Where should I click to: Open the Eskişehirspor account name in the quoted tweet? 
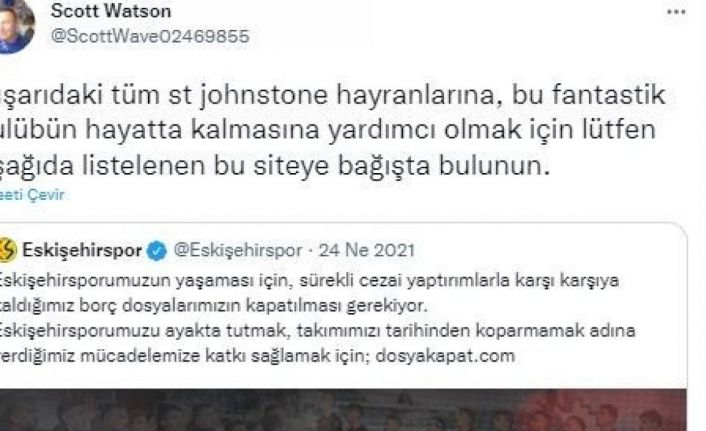coord(82,250)
